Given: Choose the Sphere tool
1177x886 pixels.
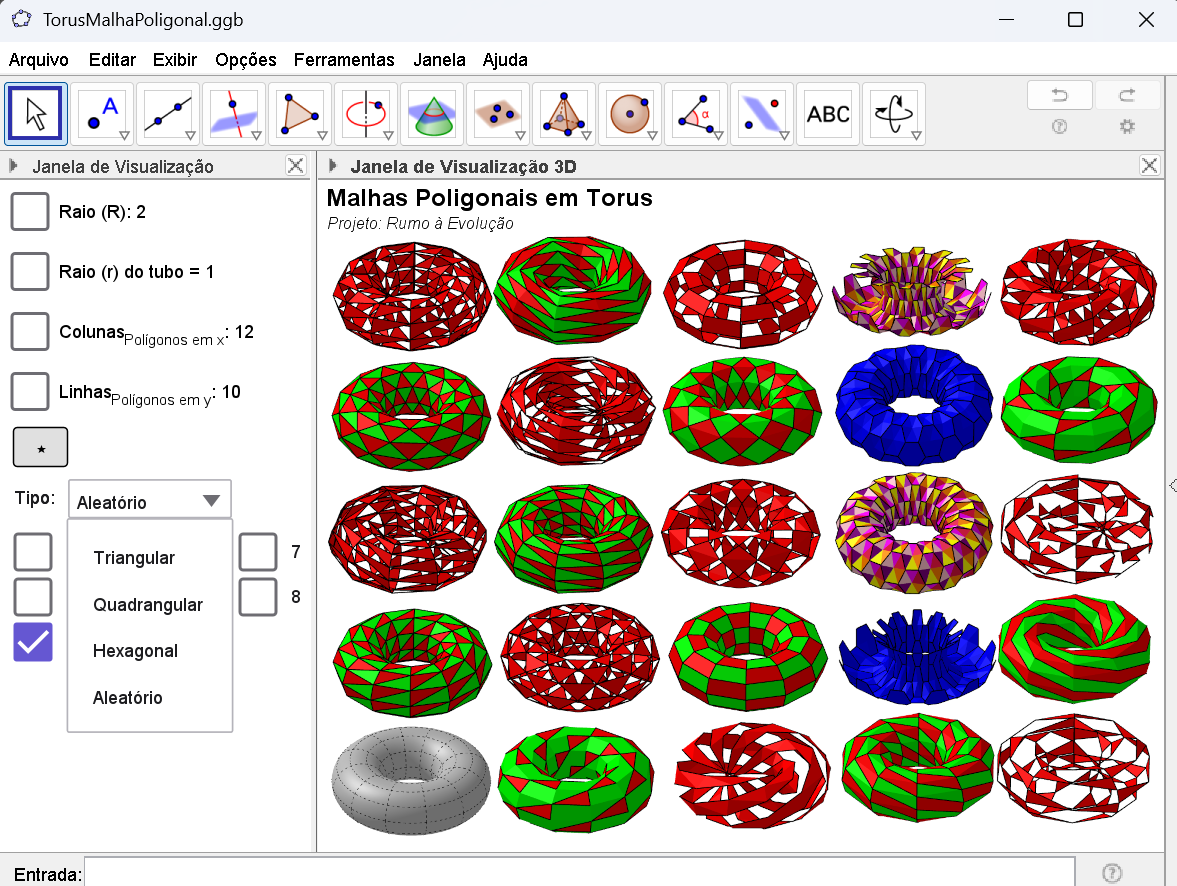Looking at the screenshot, I should (x=630, y=114).
